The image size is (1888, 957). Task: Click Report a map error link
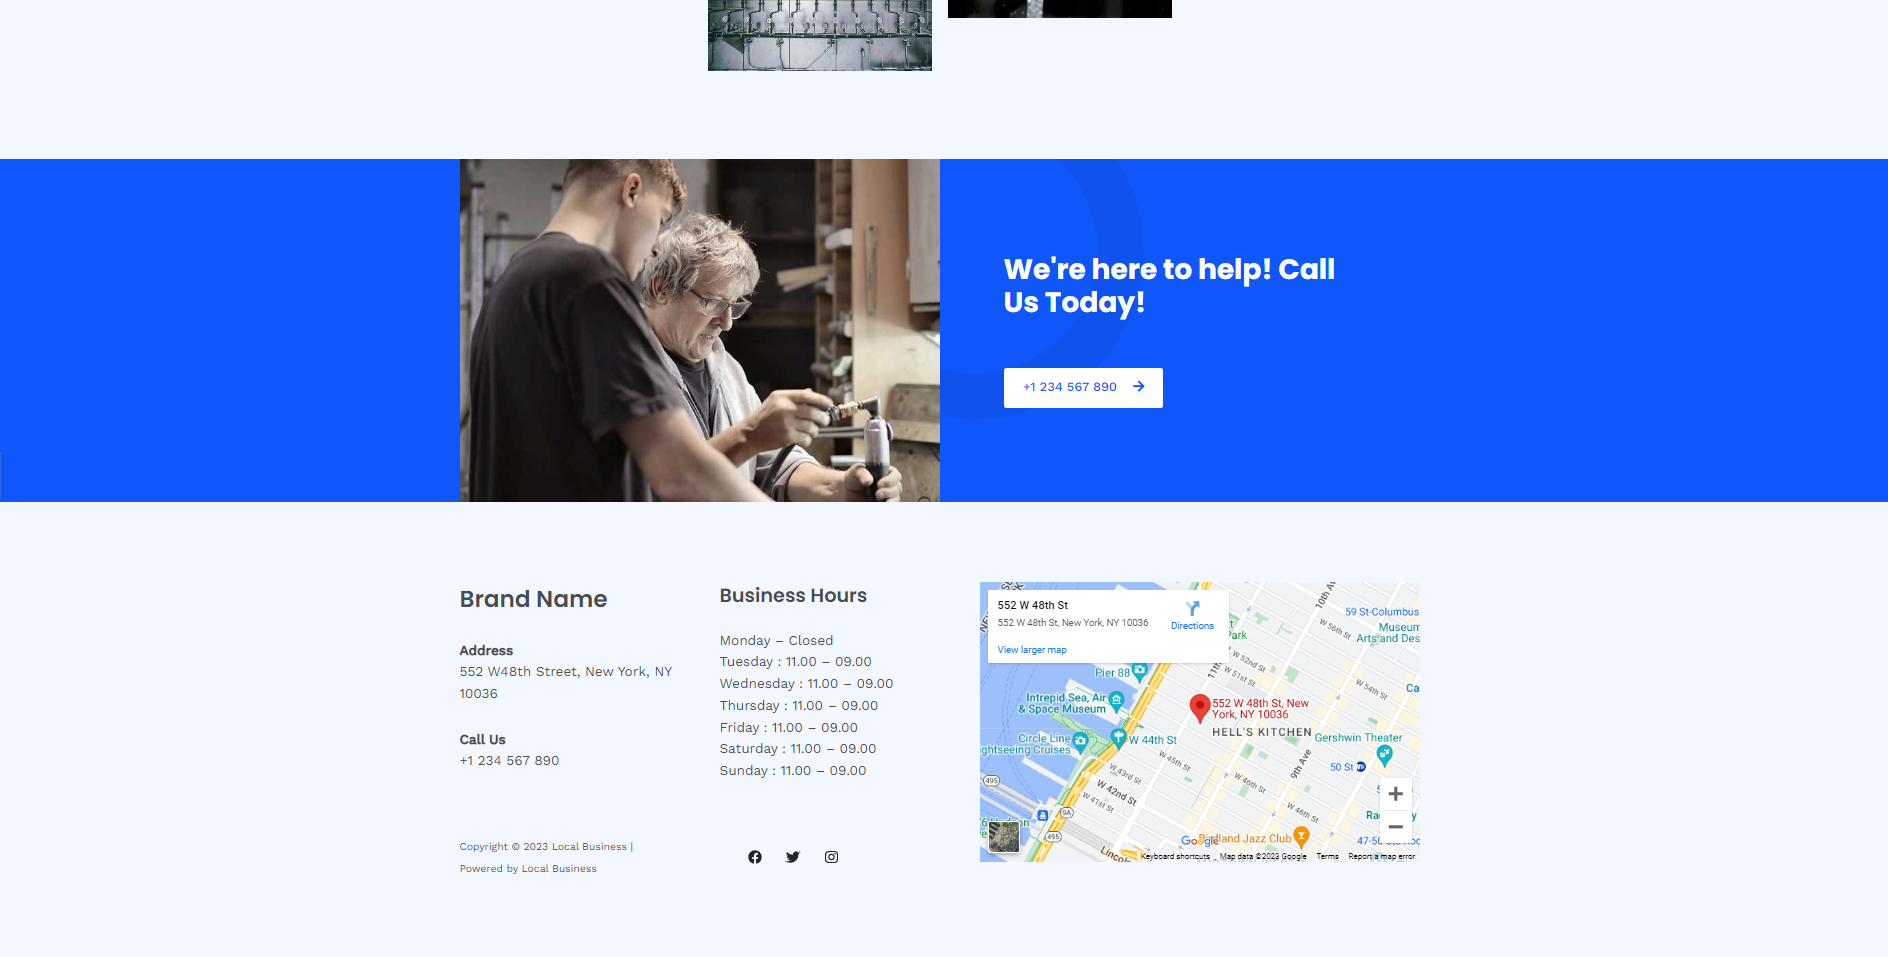click(1381, 857)
